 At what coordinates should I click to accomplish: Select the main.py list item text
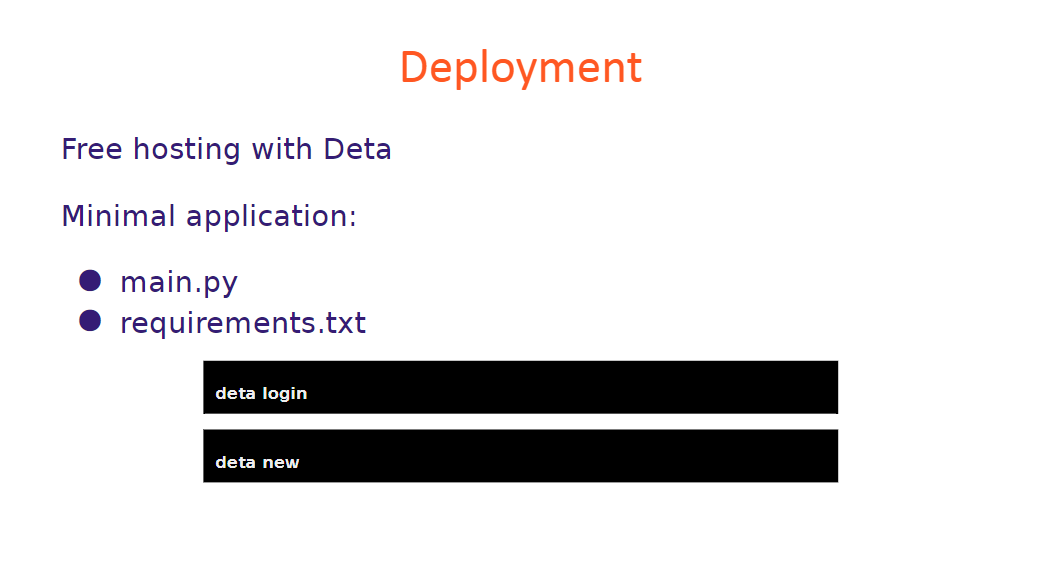click(x=178, y=283)
